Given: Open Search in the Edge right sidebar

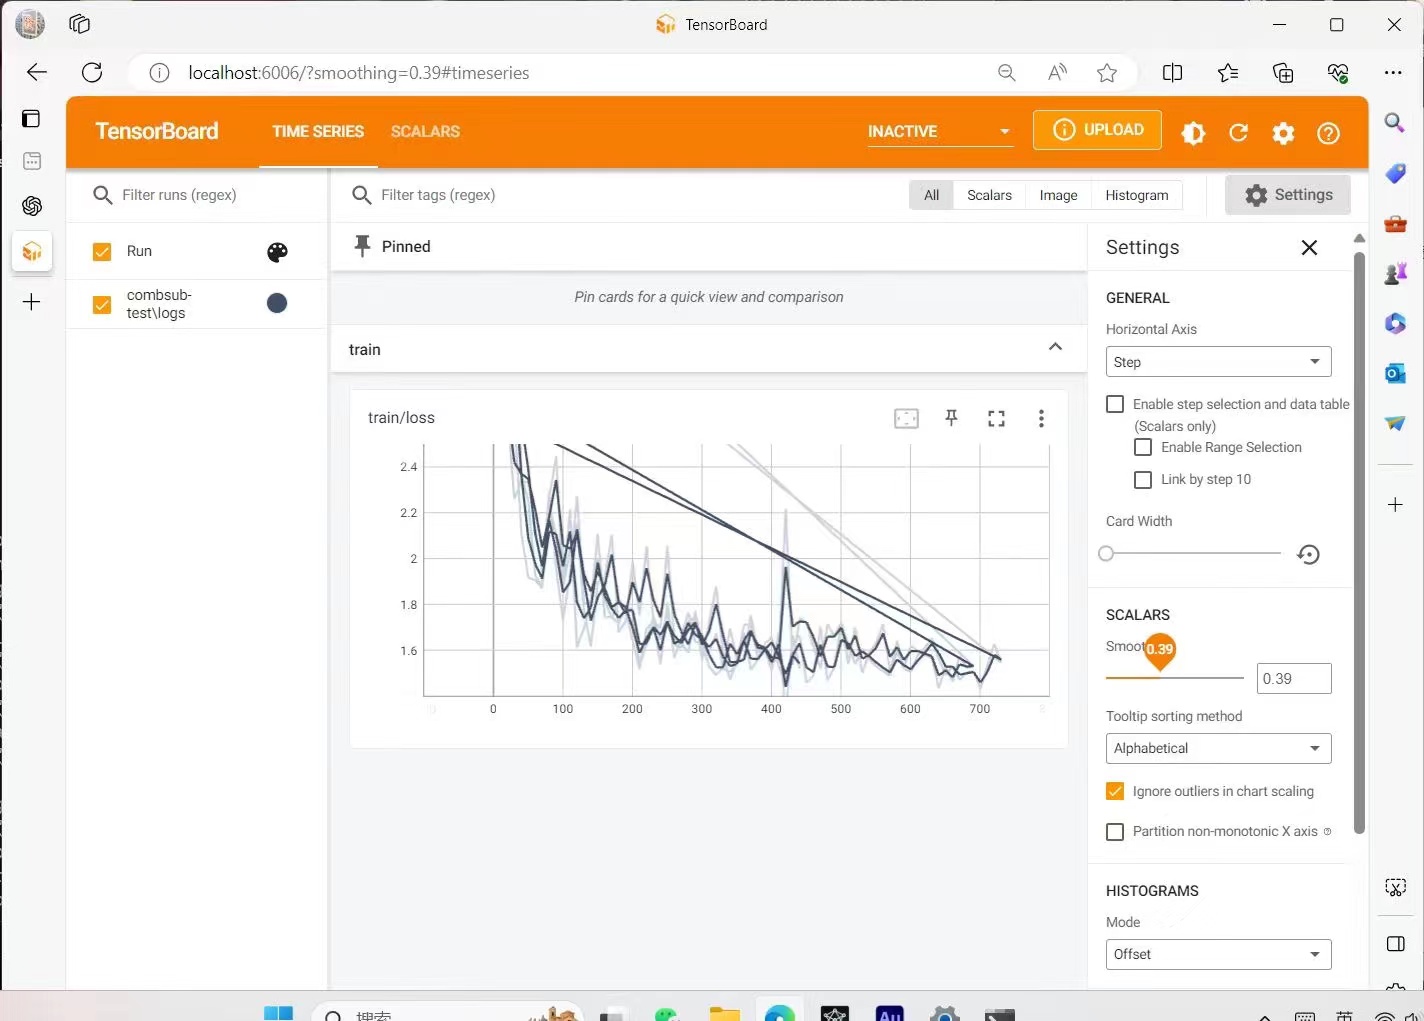Looking at the screenshot, I should point(1395,123).
